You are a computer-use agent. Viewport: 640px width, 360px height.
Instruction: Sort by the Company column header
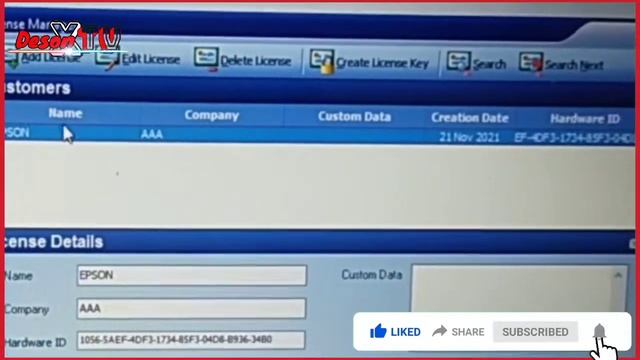pyautogui.click(x=211, y=116)
